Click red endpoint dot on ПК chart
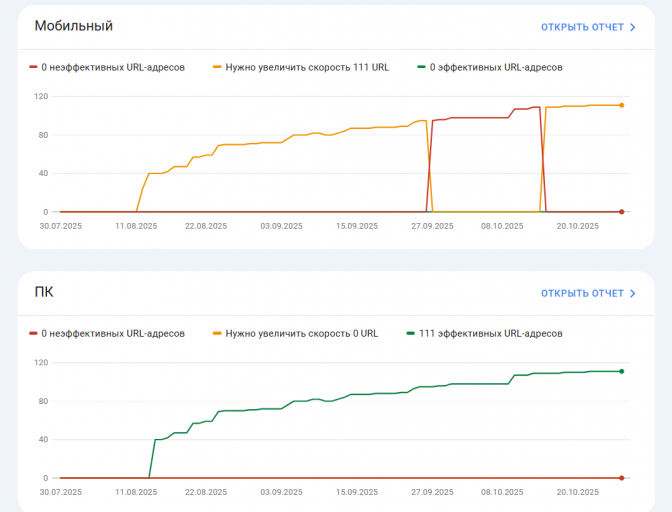This screenshot has width=672, height=512. pos(621,478)
